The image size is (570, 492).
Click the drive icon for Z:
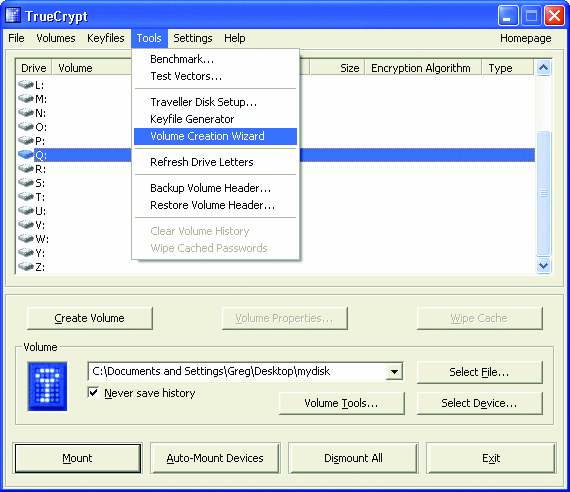(x=26, y=267)
